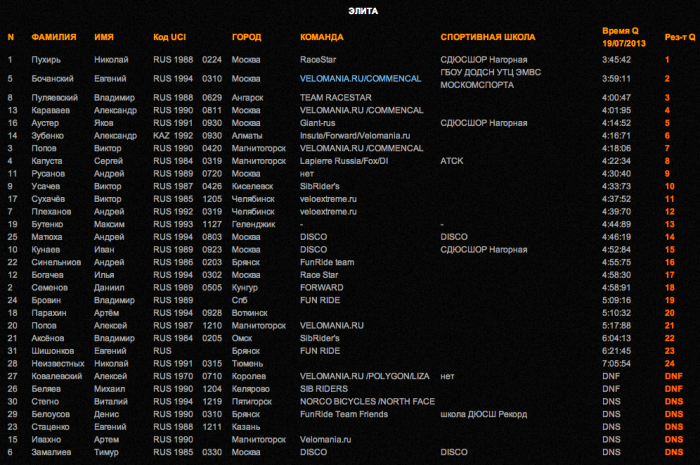Select the surname Неизвестных
Screen dimensions: 700x465
(x=58, y=364)
